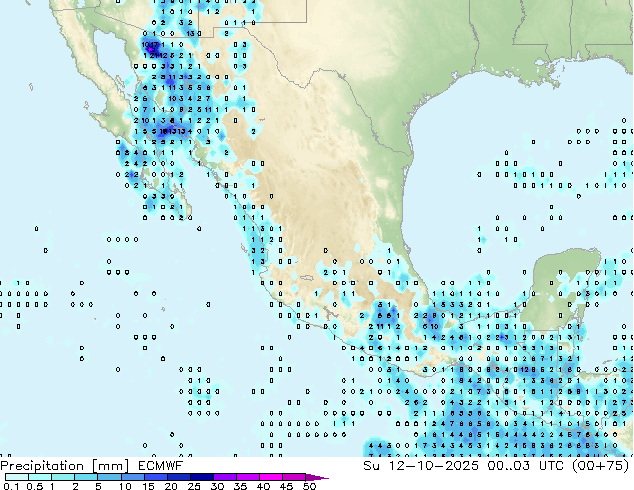Click the 1–2 mm legend color swatch
Image resolution: width=634 pixels, height=490 pixels.
coord(63,477)
